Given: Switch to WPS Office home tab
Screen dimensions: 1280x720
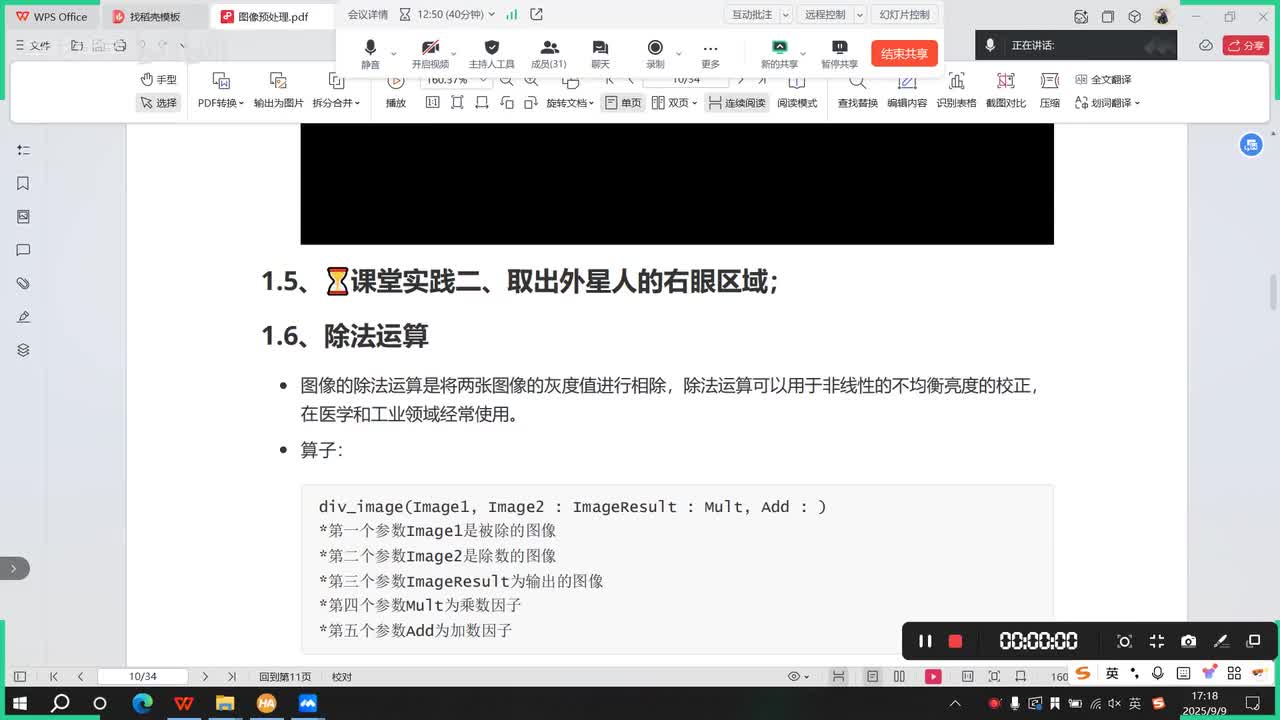Looking at the screenshot, I should pos(52,17).
